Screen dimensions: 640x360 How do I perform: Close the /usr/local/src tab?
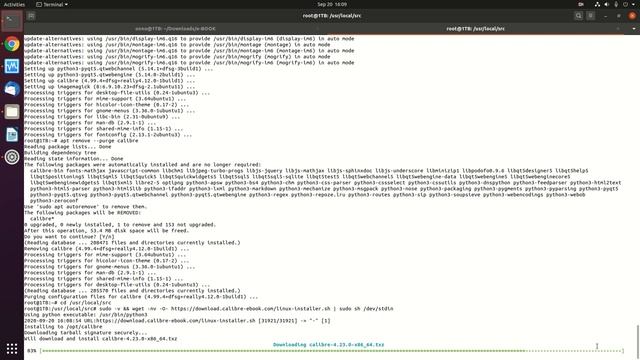coord(618,29)
